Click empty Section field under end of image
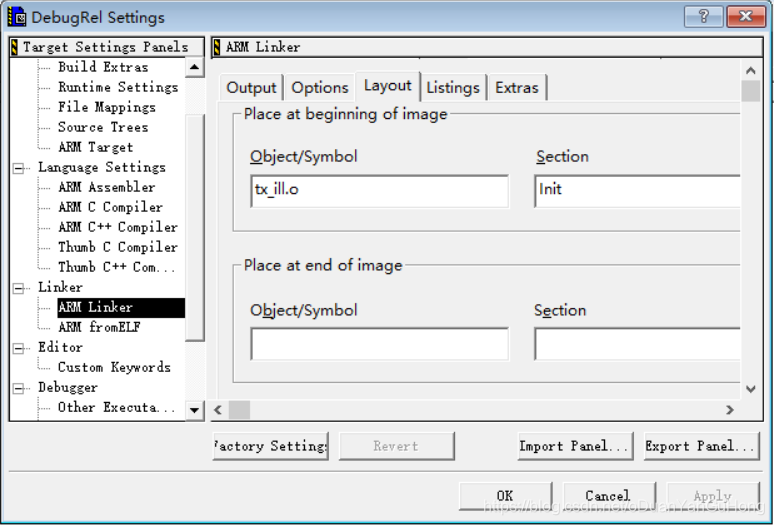This screenshot has width=774, height=525. (x=637, y=343)
